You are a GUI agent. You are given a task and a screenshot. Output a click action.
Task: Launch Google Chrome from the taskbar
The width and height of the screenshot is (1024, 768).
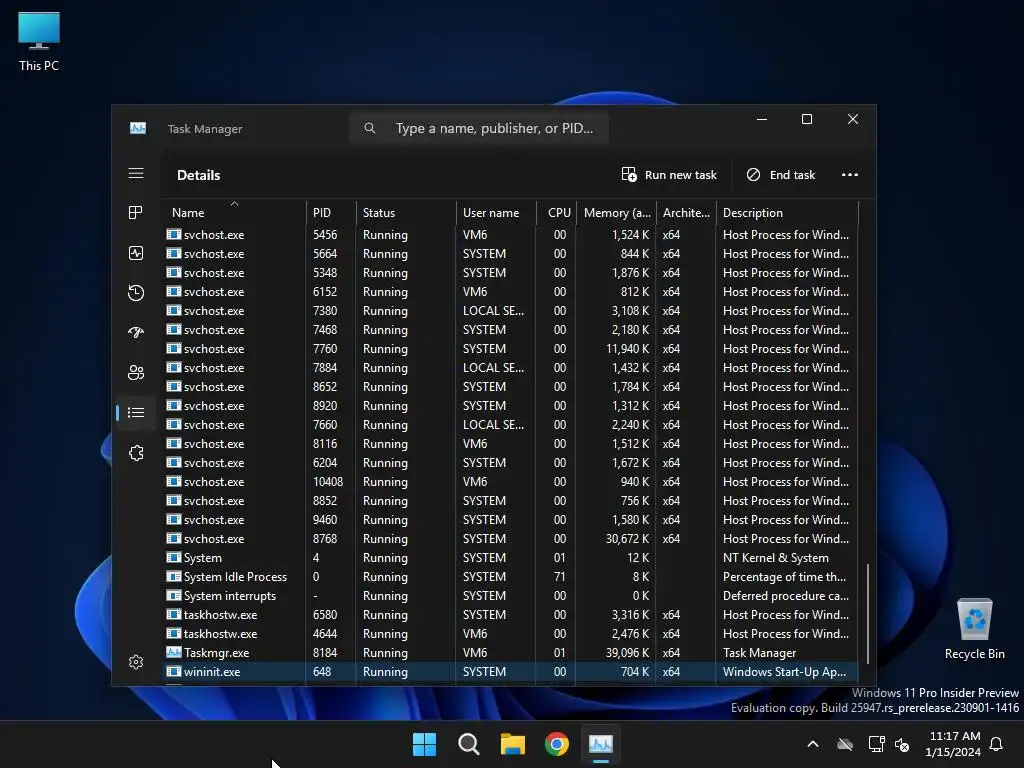pos(557,744)
